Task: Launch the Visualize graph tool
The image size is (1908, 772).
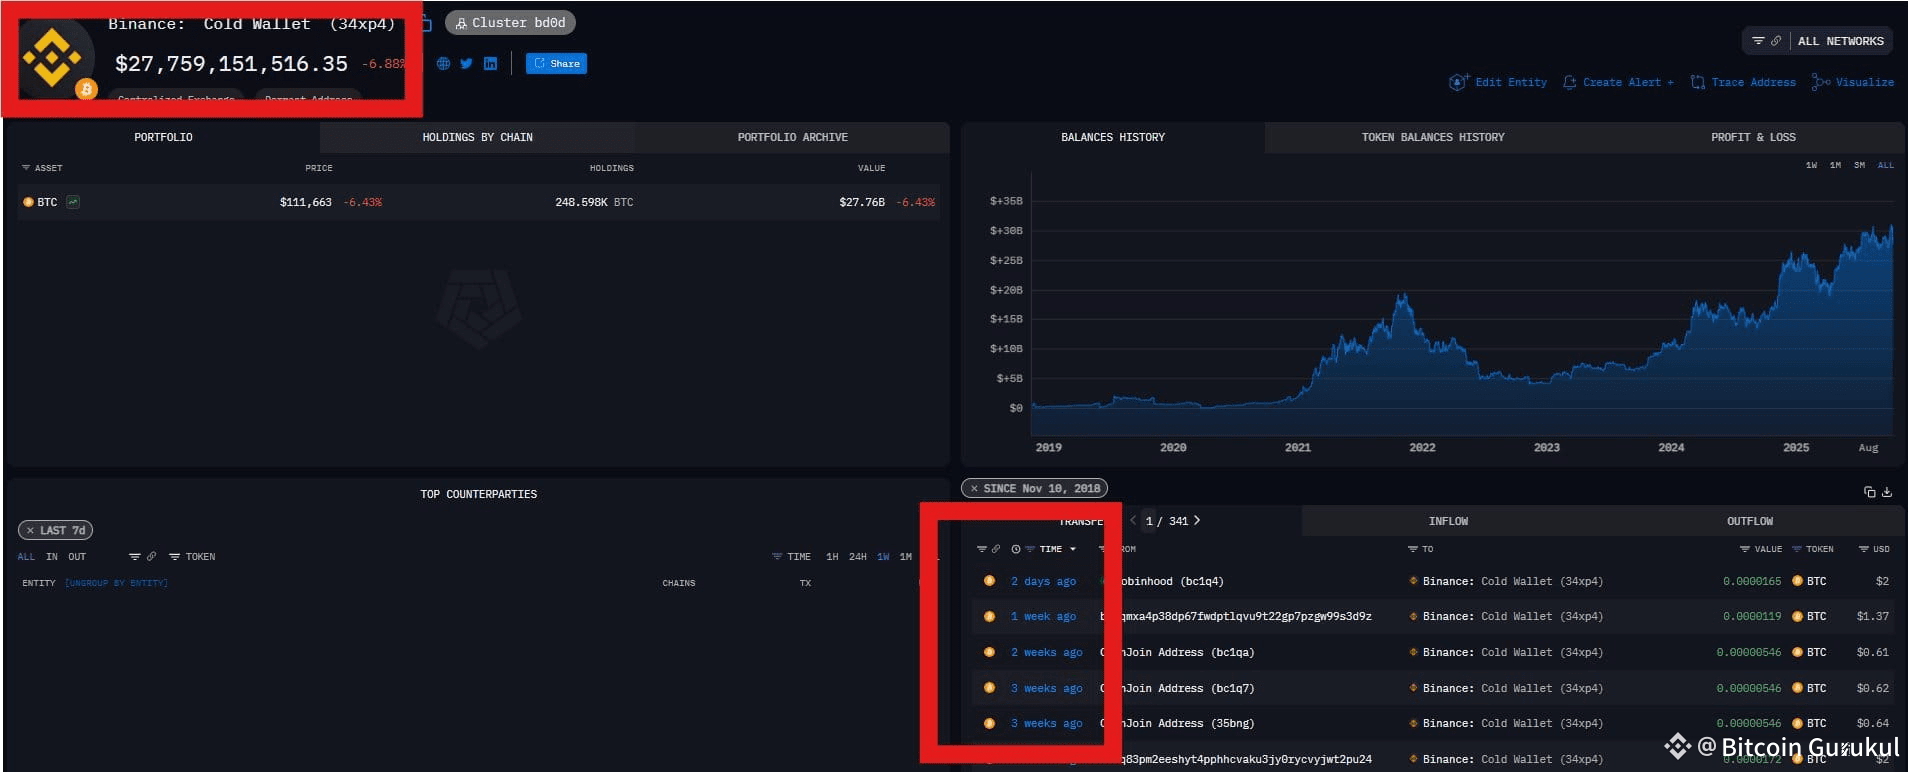Action: (x=1852, y=82)
